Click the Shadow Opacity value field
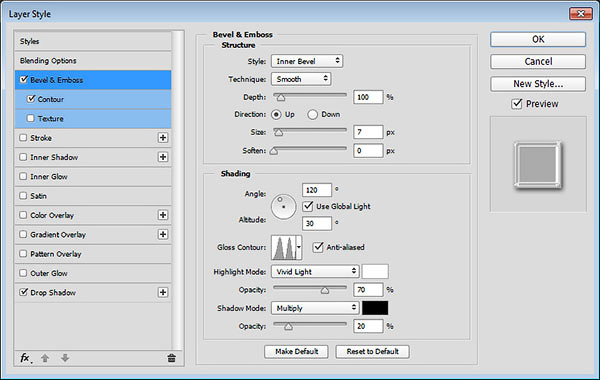Screen dimensions: 600x380 (368, 326)
